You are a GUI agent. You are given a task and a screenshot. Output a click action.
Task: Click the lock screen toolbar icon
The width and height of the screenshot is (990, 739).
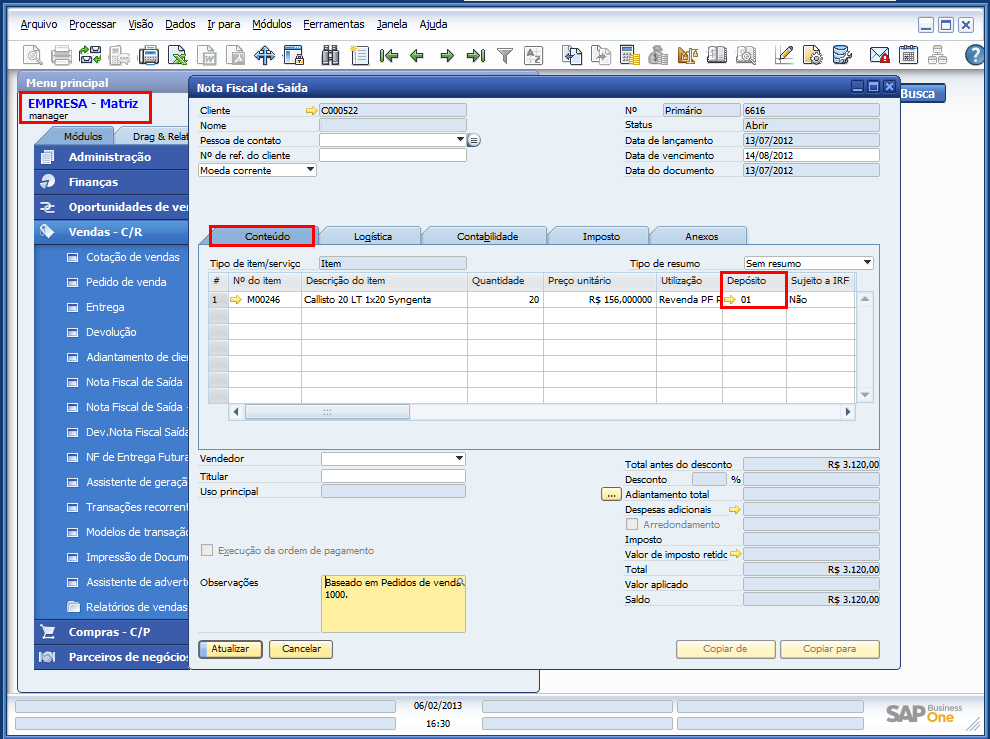pos(294,56)
